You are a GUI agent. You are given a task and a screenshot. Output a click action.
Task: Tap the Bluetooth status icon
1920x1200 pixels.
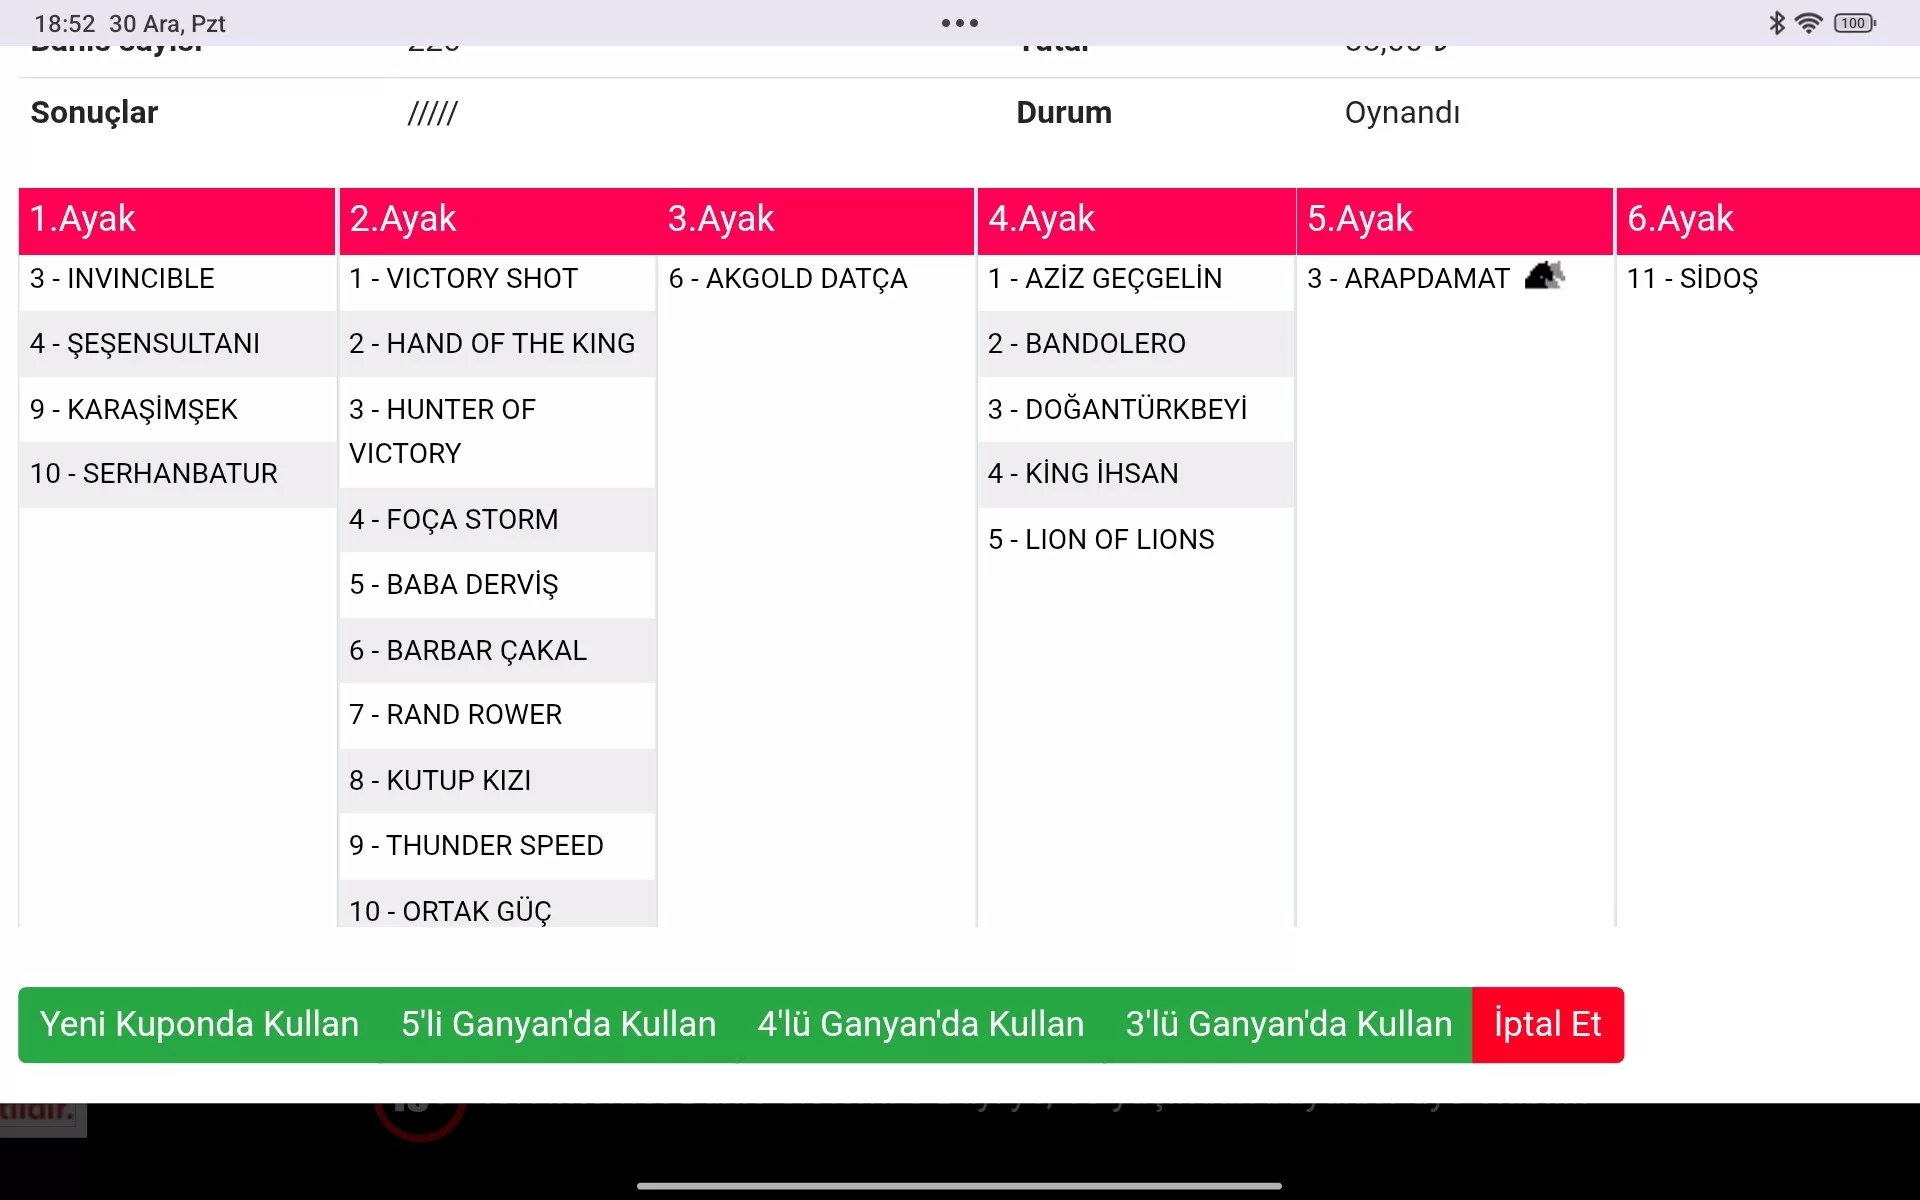(1776, 23)
